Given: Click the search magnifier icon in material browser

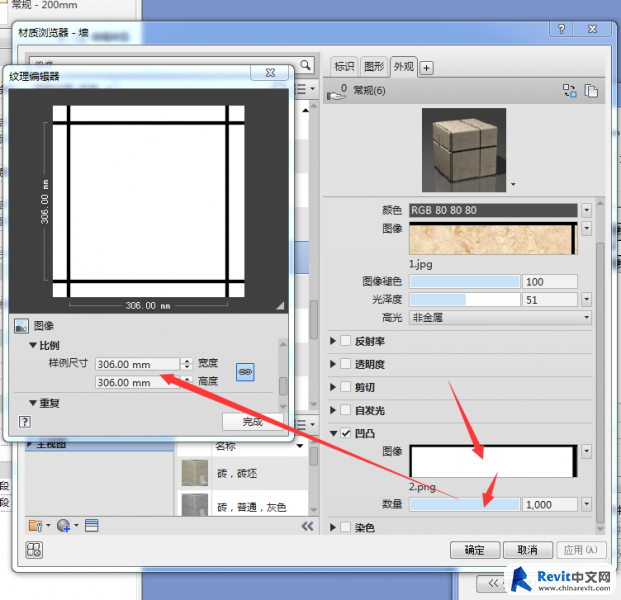Looking at the screenshot, I should [x=305, y=65].
